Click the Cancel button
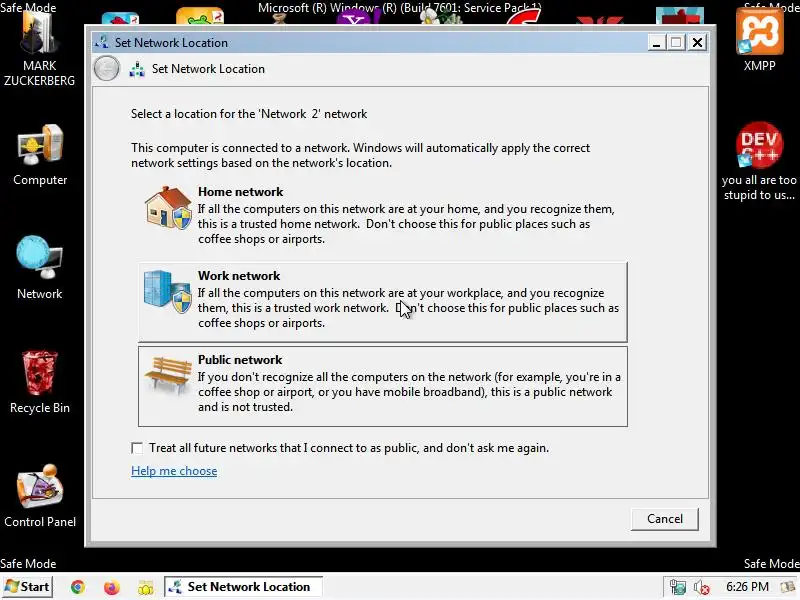 click(664, 519)
